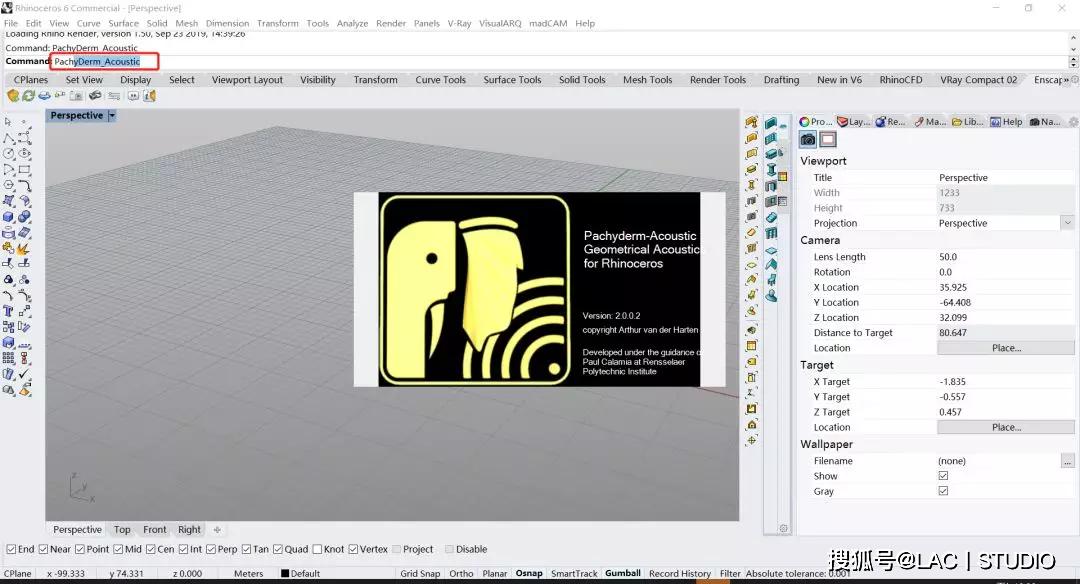The image size is (1080, 584).
Task: Click the Text object tool icon
Action: tap(8, 311)
